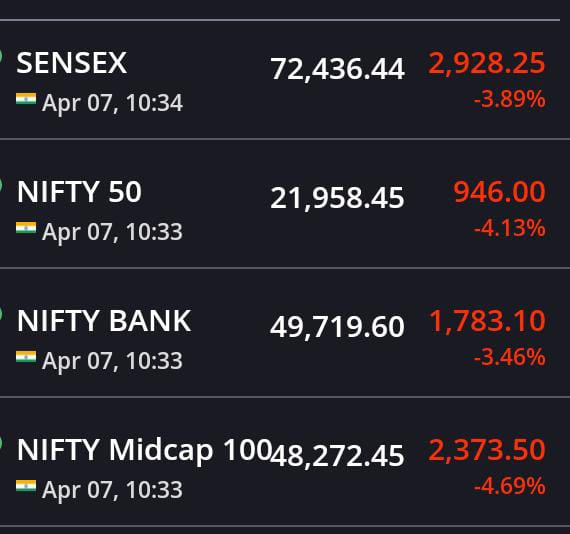Screen dimensions: 570x534
Task: Click the -4.13% change for NIFTY 50
Action: pyautogui.click(x=510, y=228)
